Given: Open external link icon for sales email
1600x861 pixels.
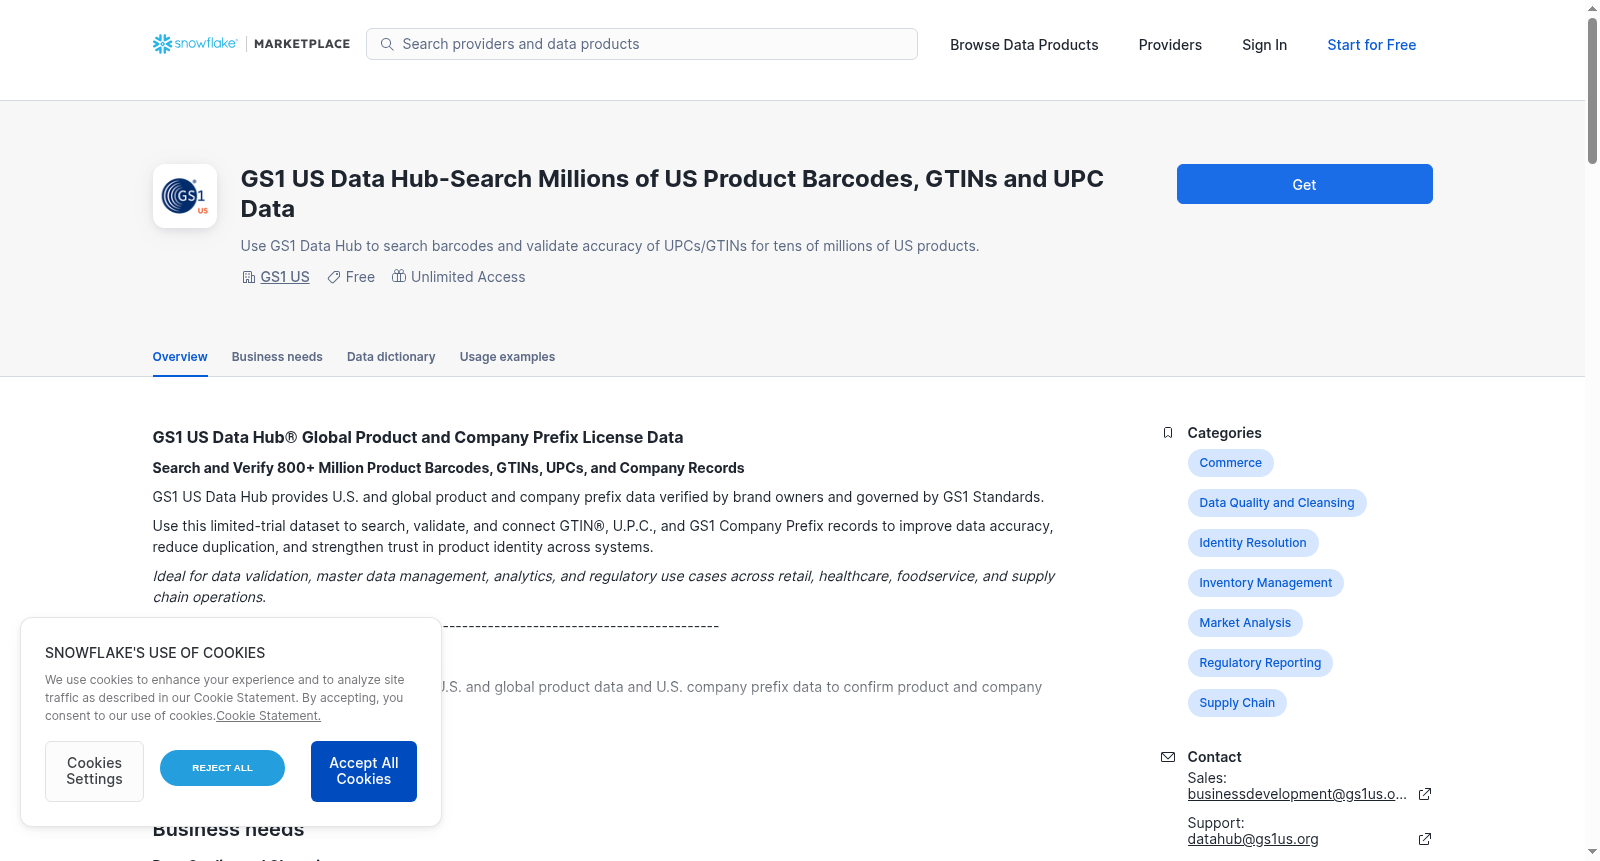Looking at the screenshot, I should click(1425, 794).
